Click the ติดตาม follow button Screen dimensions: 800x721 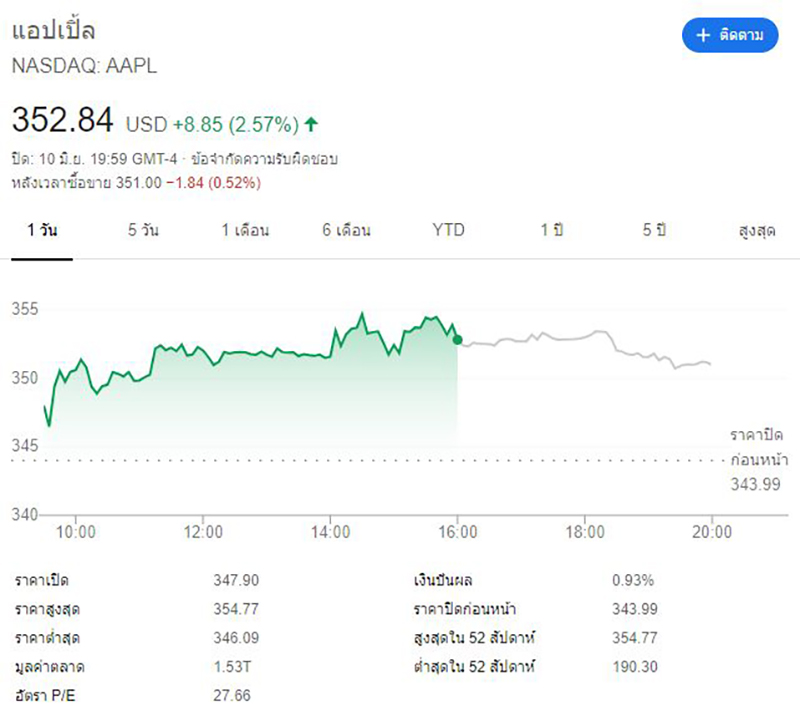tap(729, 36)
